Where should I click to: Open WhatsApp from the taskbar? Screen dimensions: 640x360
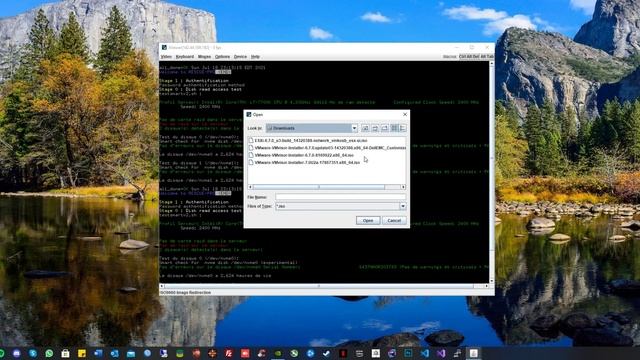point(49,353)
